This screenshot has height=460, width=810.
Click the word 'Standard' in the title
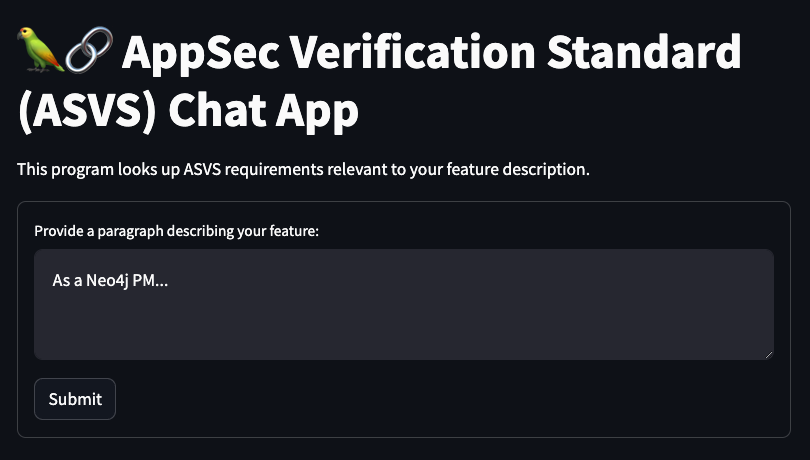(644, 51)
